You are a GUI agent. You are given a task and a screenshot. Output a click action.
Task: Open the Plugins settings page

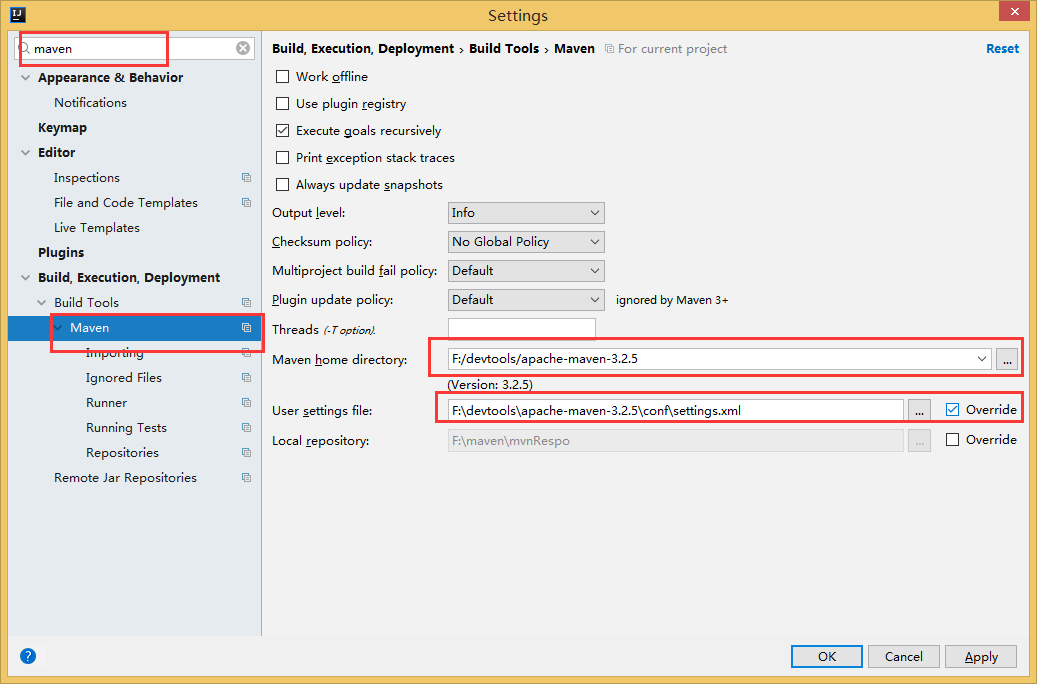click(61, 253)
